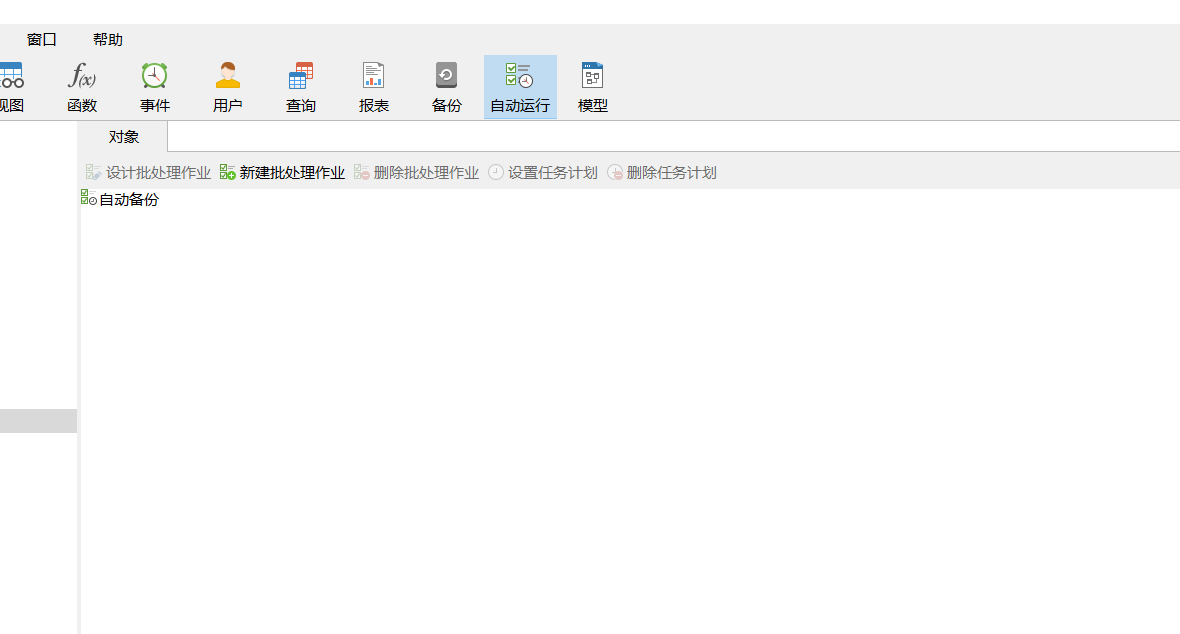
Task: Open the 函数 (Function) toolbar icon
Action: coord(82,86)
